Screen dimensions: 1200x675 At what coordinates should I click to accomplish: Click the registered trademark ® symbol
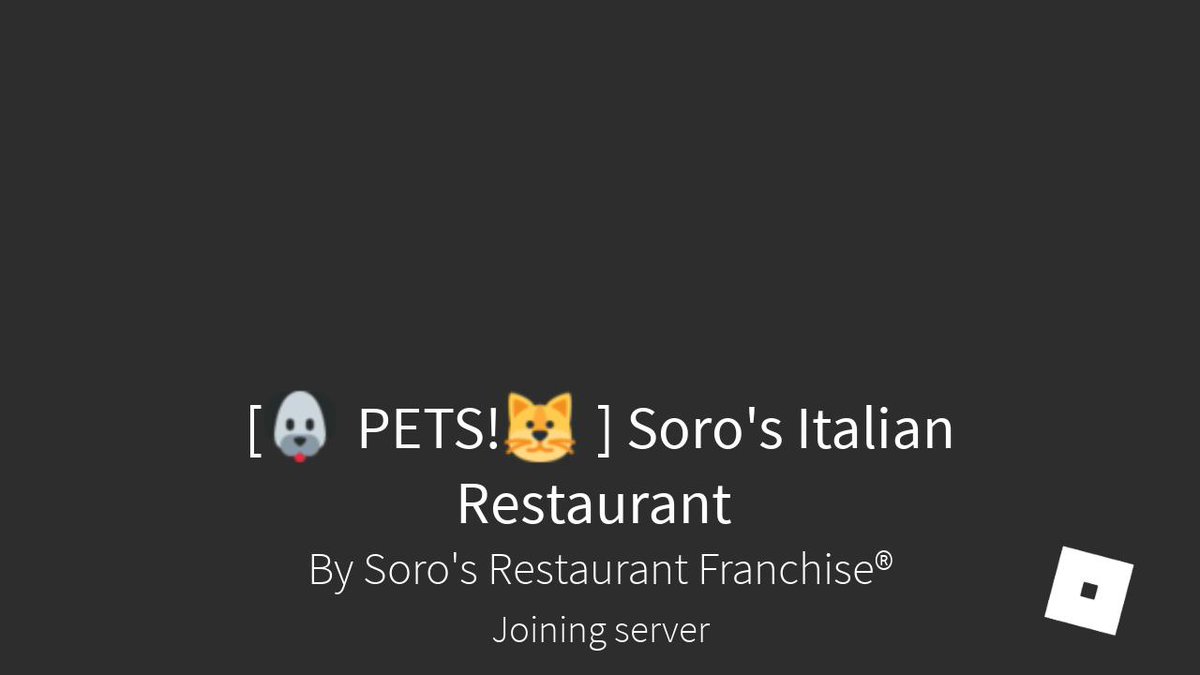(883, 562)
